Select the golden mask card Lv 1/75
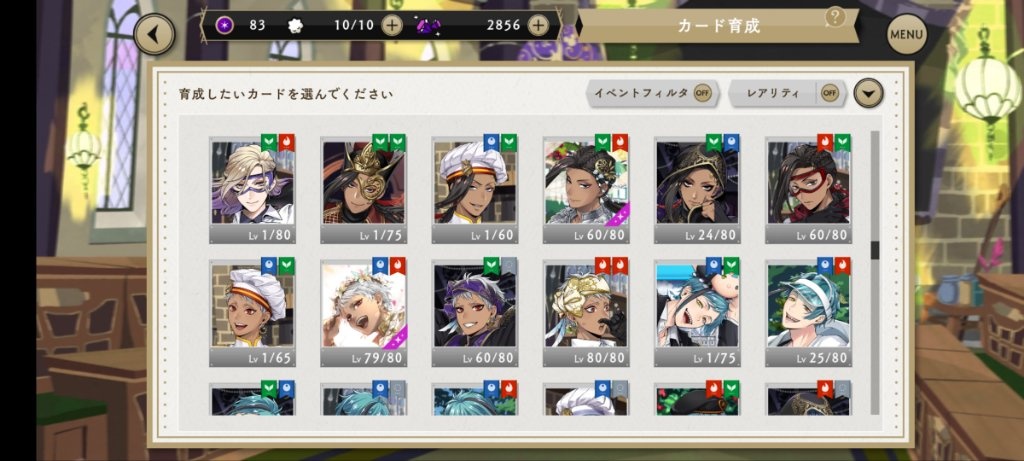The width and height of the screenshot is (1024, 461). pos(364,189)
